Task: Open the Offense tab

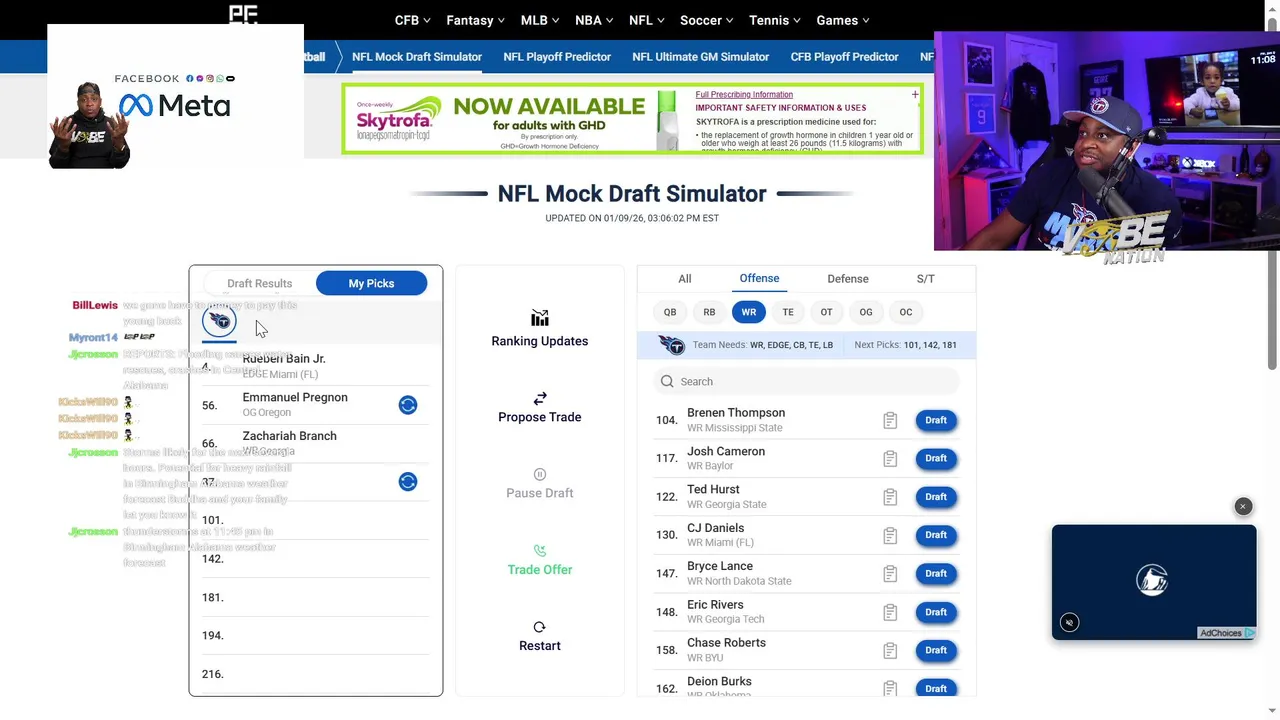Action: tap(759, 279)
